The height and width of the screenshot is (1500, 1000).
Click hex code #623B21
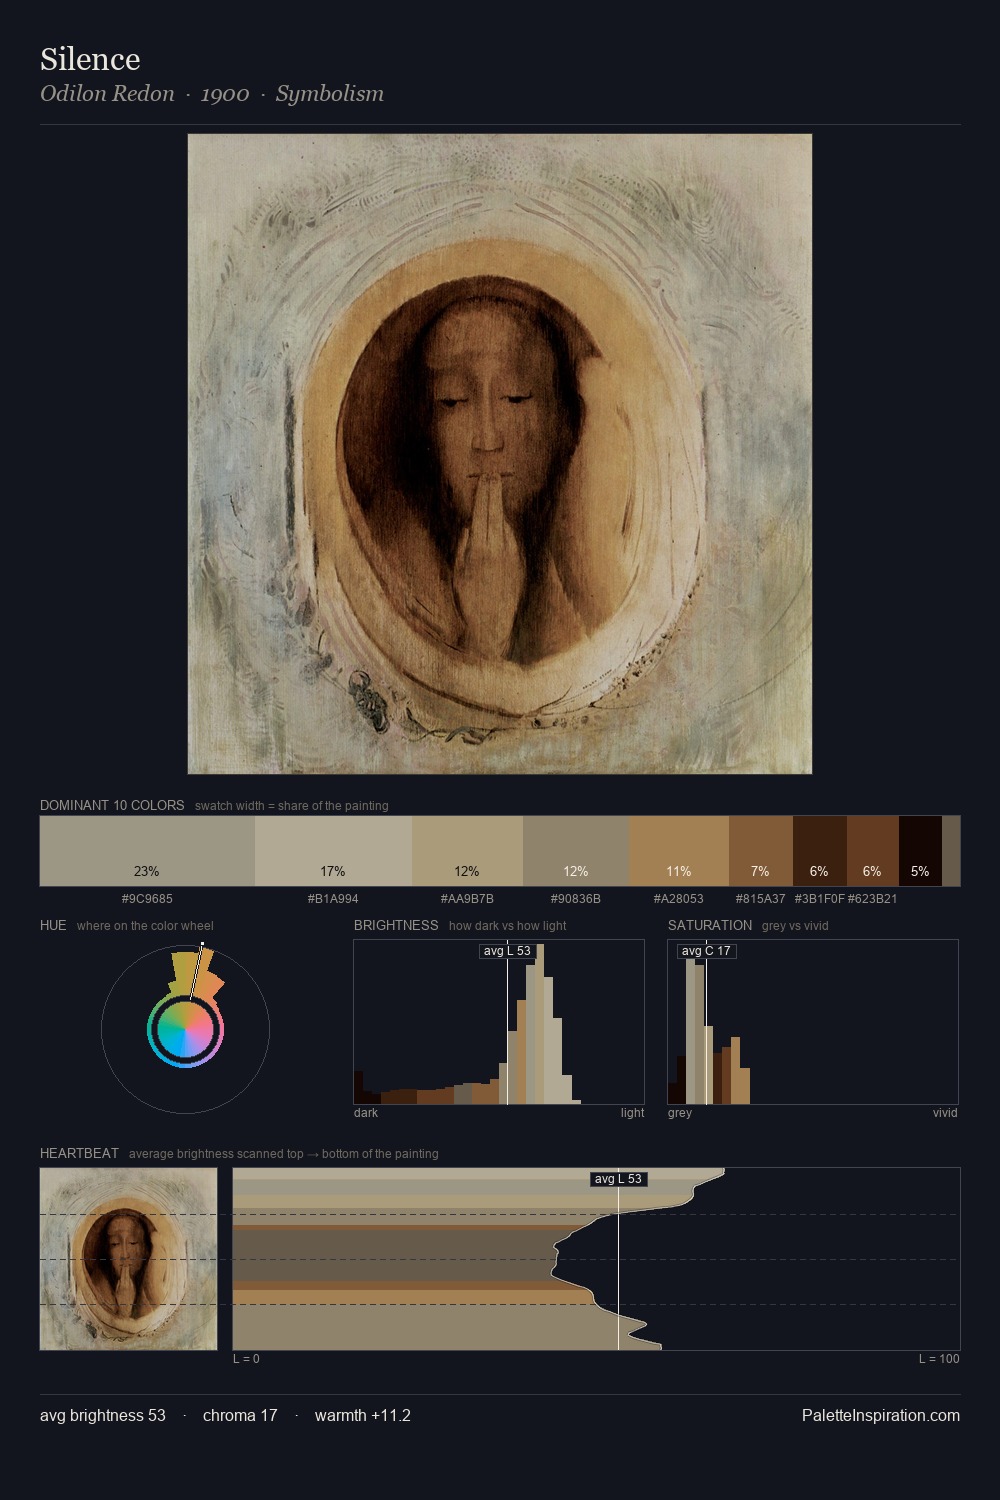pos(873,898)
